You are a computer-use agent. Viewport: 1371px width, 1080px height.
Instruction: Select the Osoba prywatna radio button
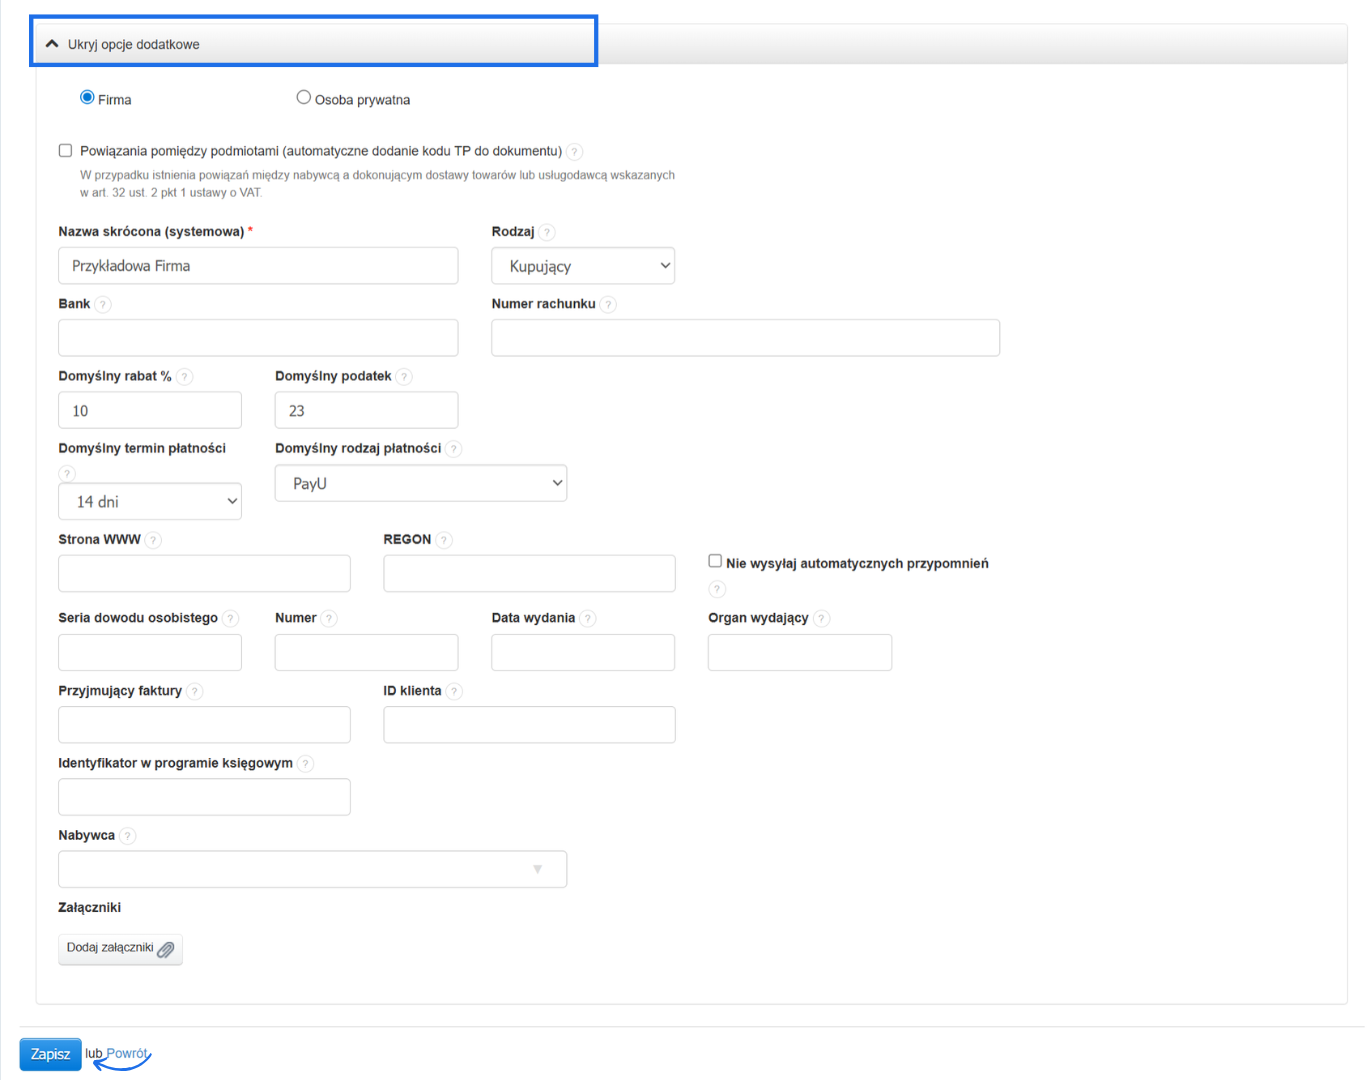point(304,98)
